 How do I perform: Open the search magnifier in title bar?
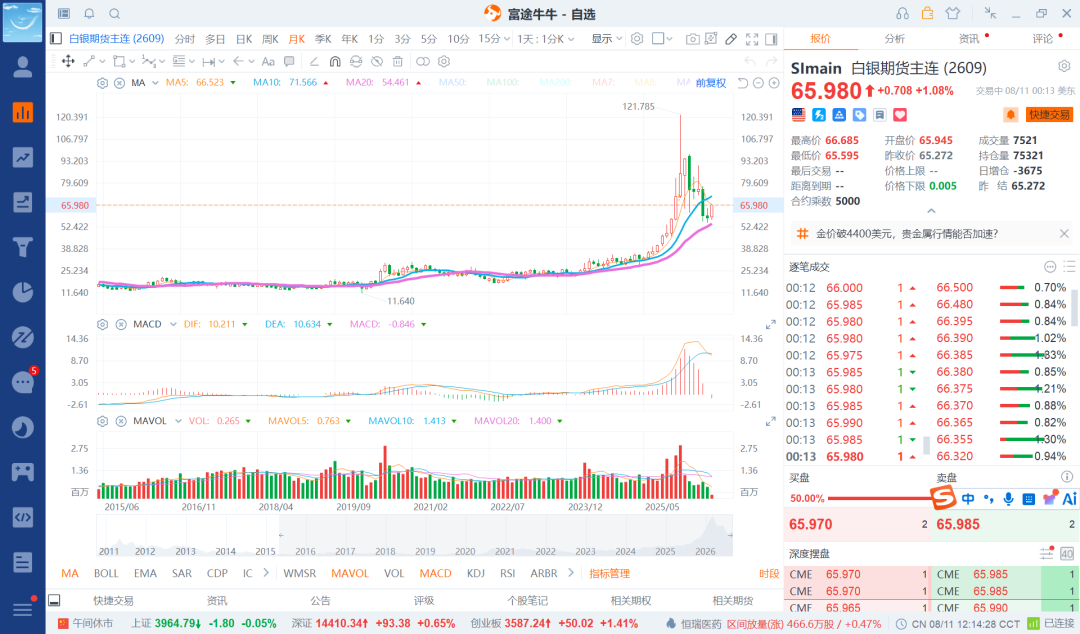click(x=114, y=14)
